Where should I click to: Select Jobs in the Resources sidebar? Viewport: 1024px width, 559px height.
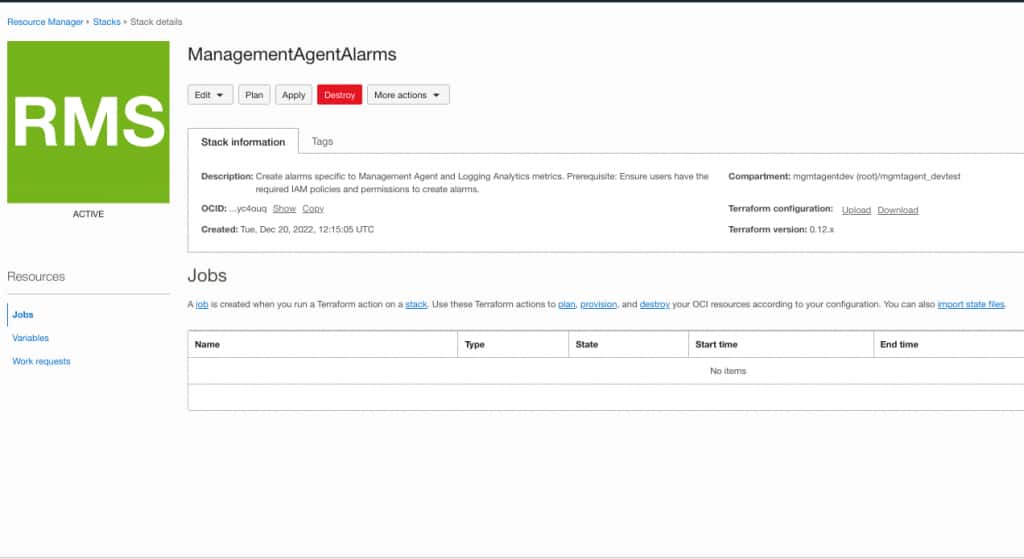pos(23,314)
